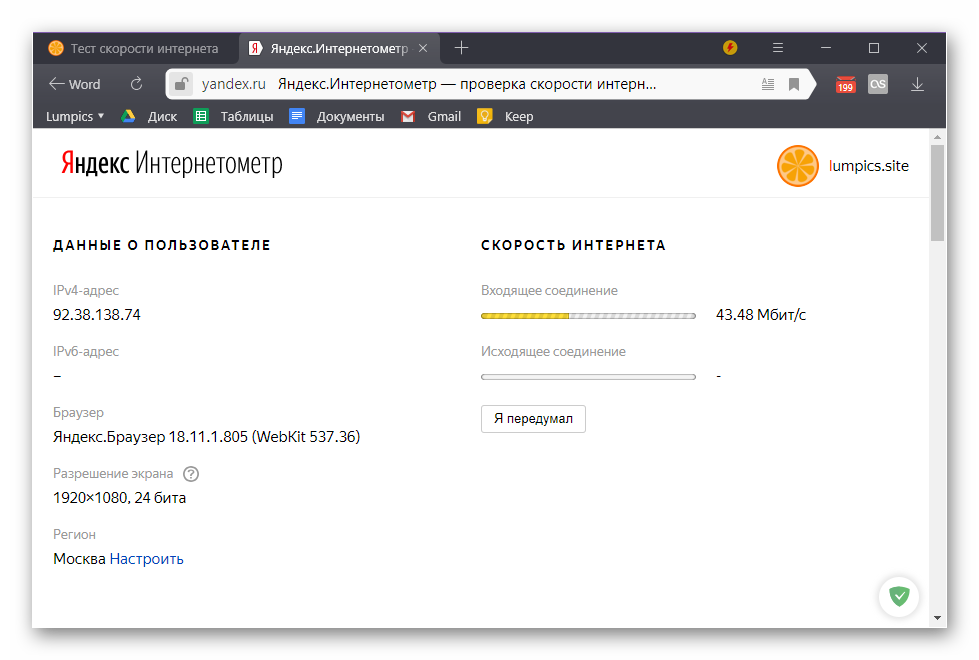Open the Разрешение экрана help question icon

(191, 474)
